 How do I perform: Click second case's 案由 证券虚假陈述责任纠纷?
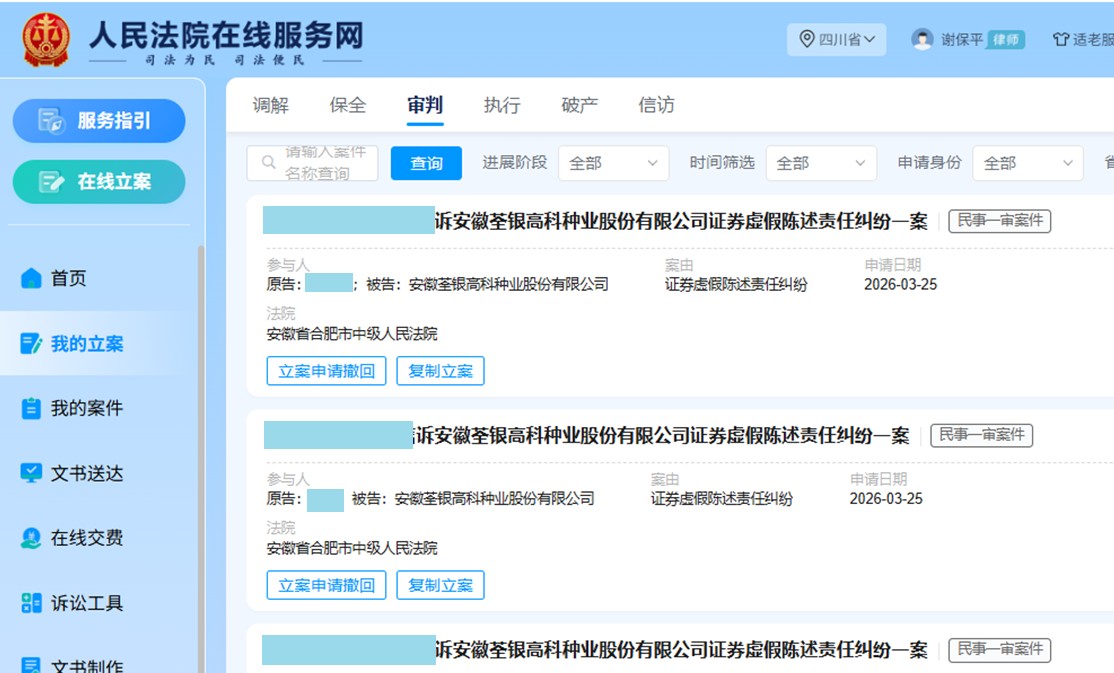[x=722, y=499]
